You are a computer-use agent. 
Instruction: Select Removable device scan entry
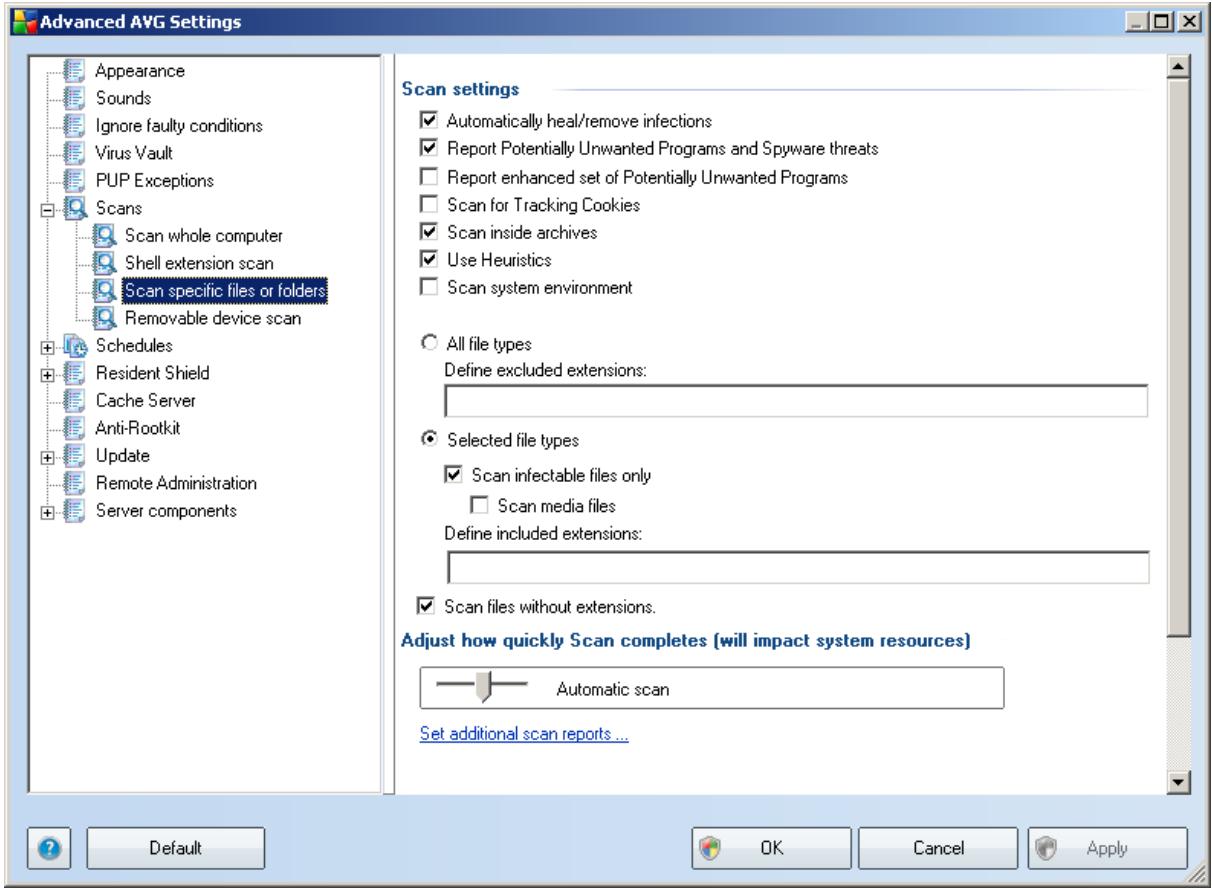[x=212, y=318]
